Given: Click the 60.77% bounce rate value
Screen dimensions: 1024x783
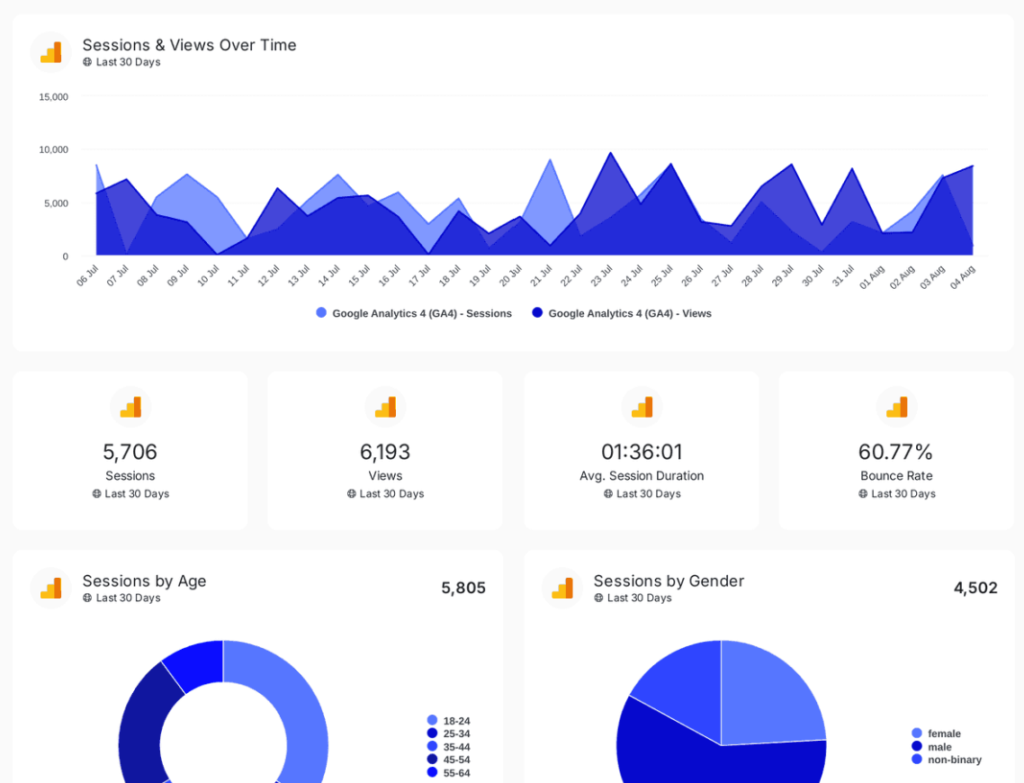Looking at the screenshot, I should (x=895, y=452).
